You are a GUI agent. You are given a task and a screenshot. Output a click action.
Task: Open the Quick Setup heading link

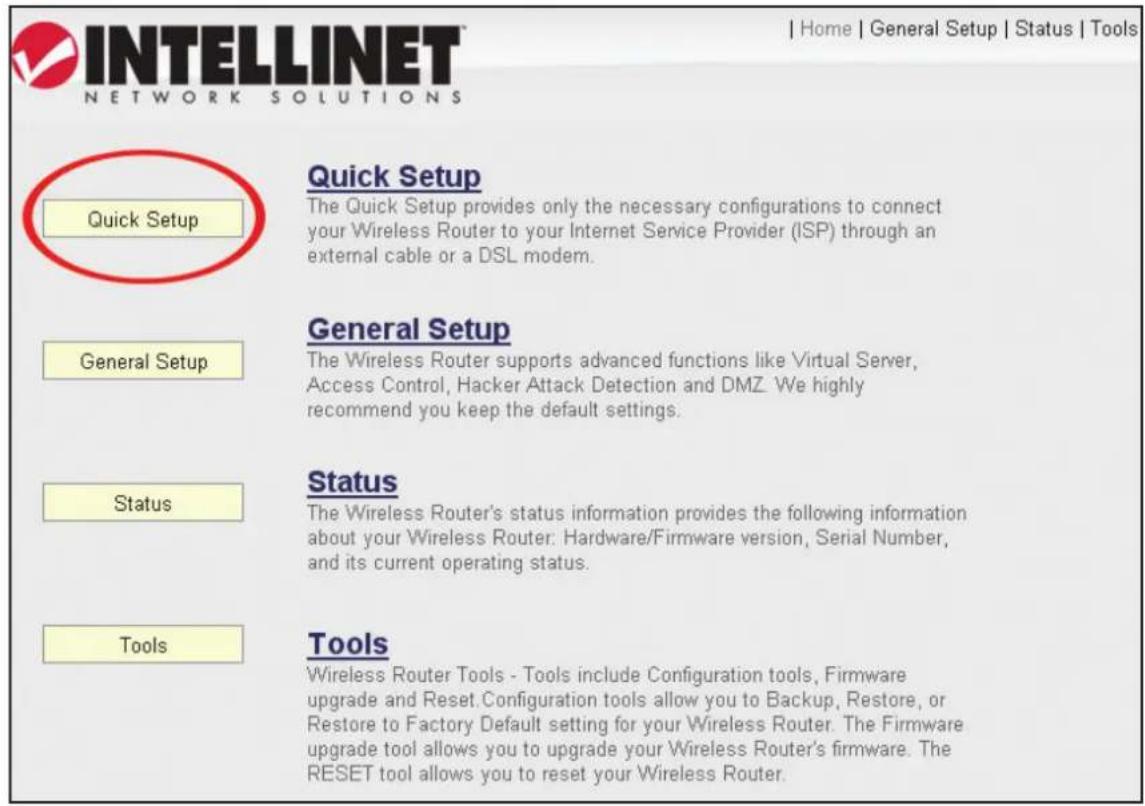pyautogui.click(x=394, y=176)
